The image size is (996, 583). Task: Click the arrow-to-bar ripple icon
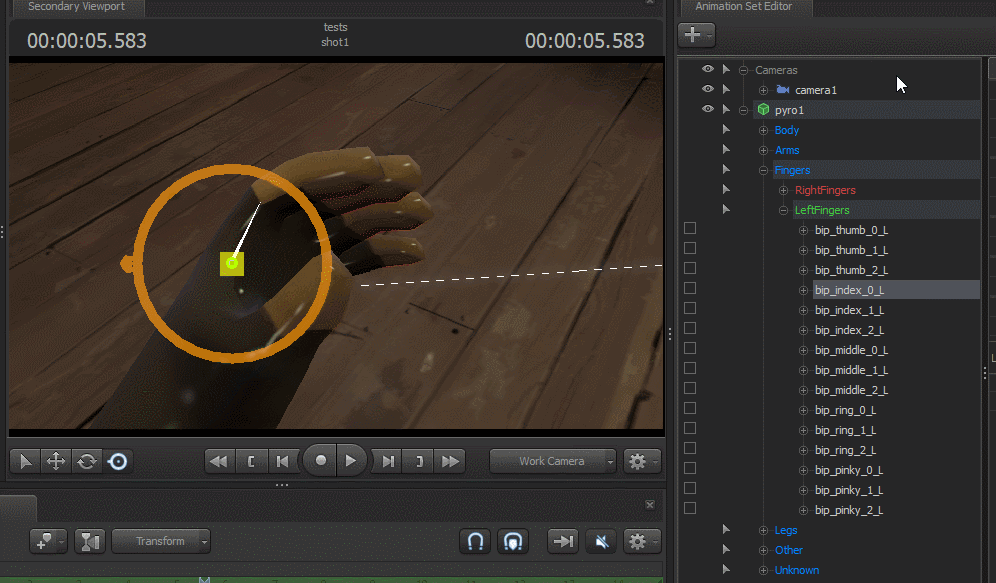tap(563, 541)
